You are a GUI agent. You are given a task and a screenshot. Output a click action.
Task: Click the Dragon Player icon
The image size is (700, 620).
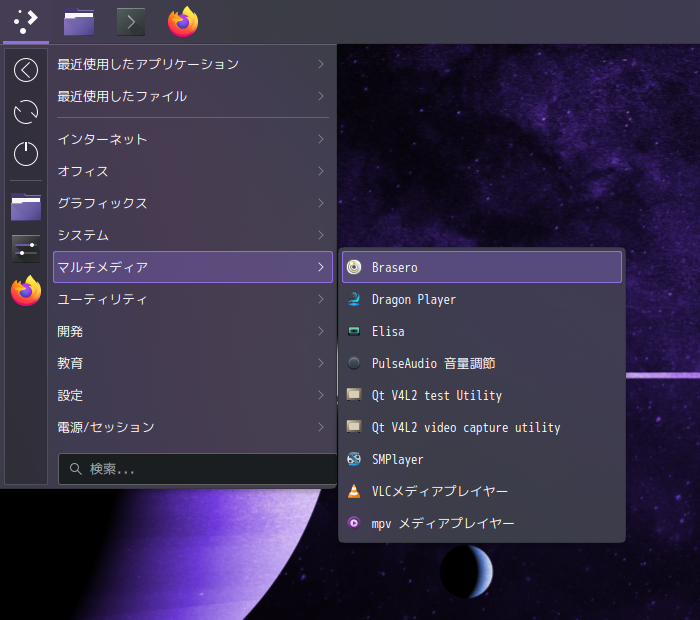[354, 299]
